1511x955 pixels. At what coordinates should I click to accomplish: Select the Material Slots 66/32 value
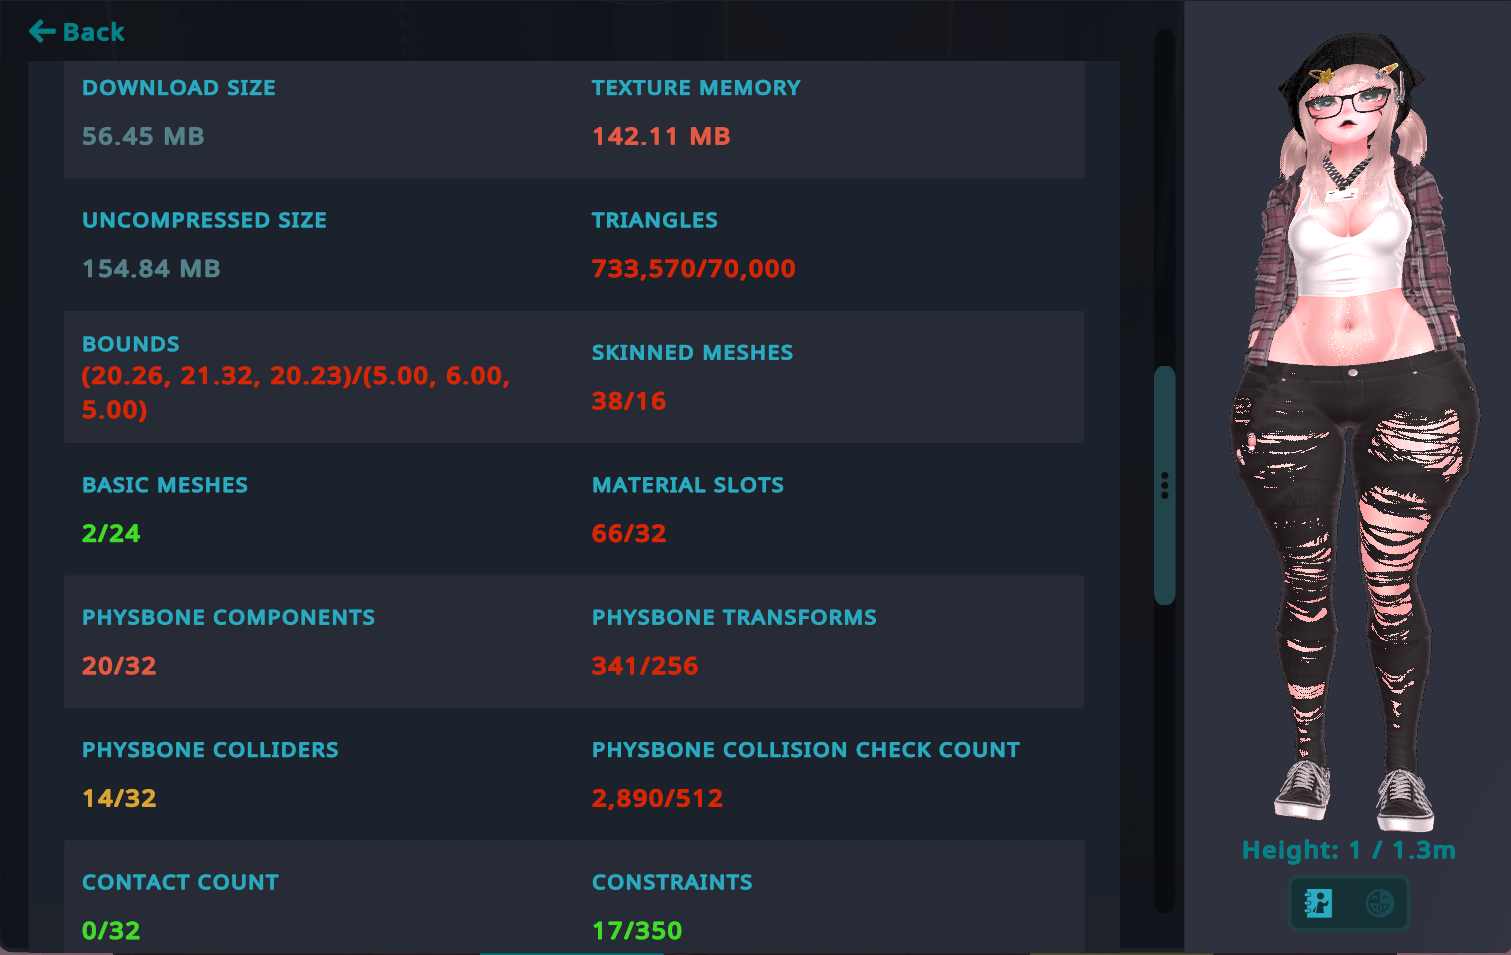tap(628, 533)
